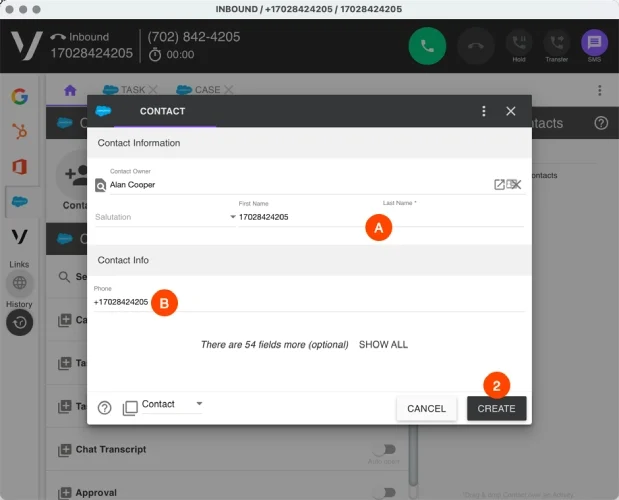The image size is (619, 500).
Task: Click SHOW ALL optional fields
Action: click(383, 345)
